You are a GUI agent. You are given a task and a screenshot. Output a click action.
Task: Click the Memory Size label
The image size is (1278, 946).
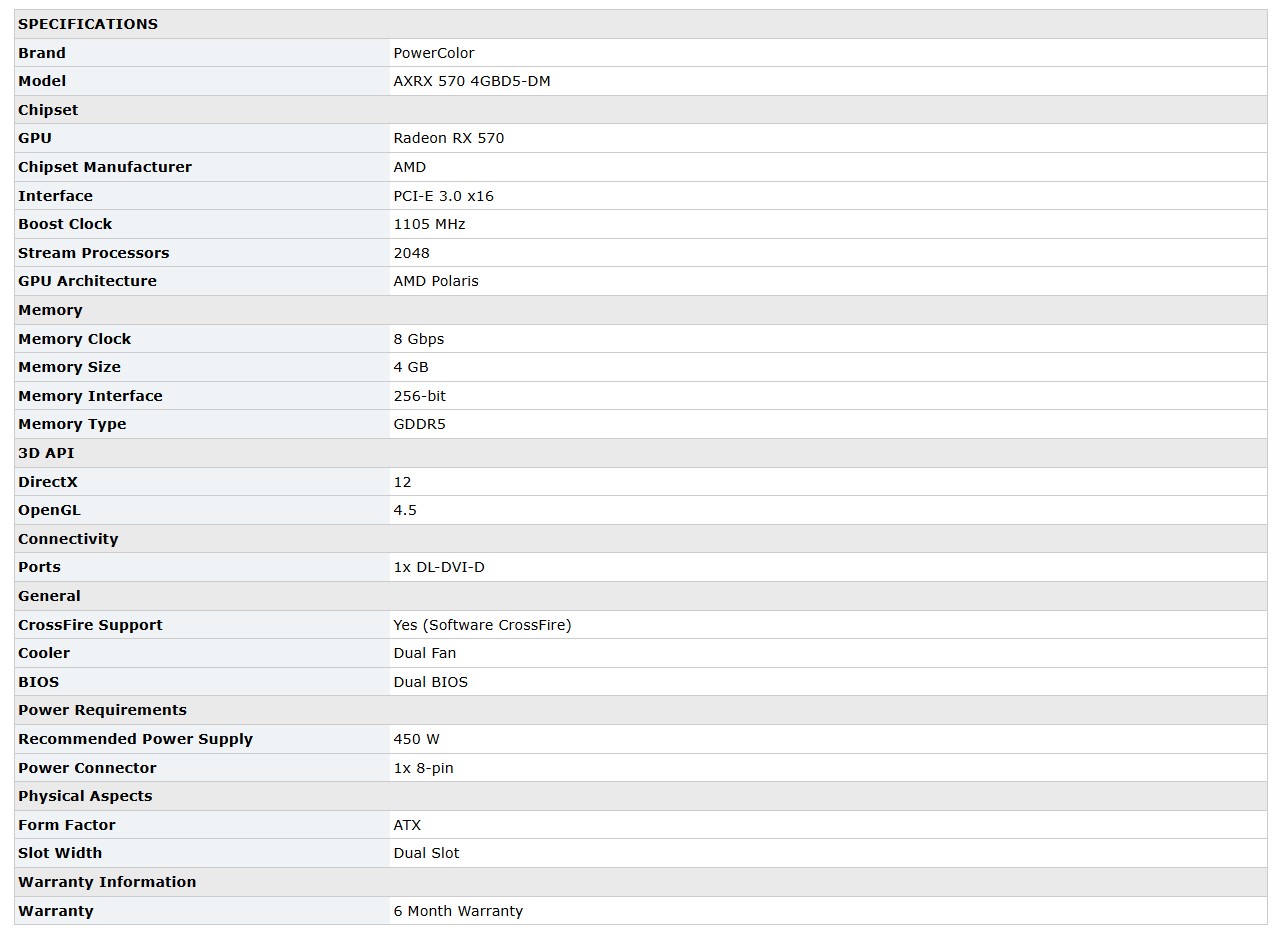[x=70, y=367]
